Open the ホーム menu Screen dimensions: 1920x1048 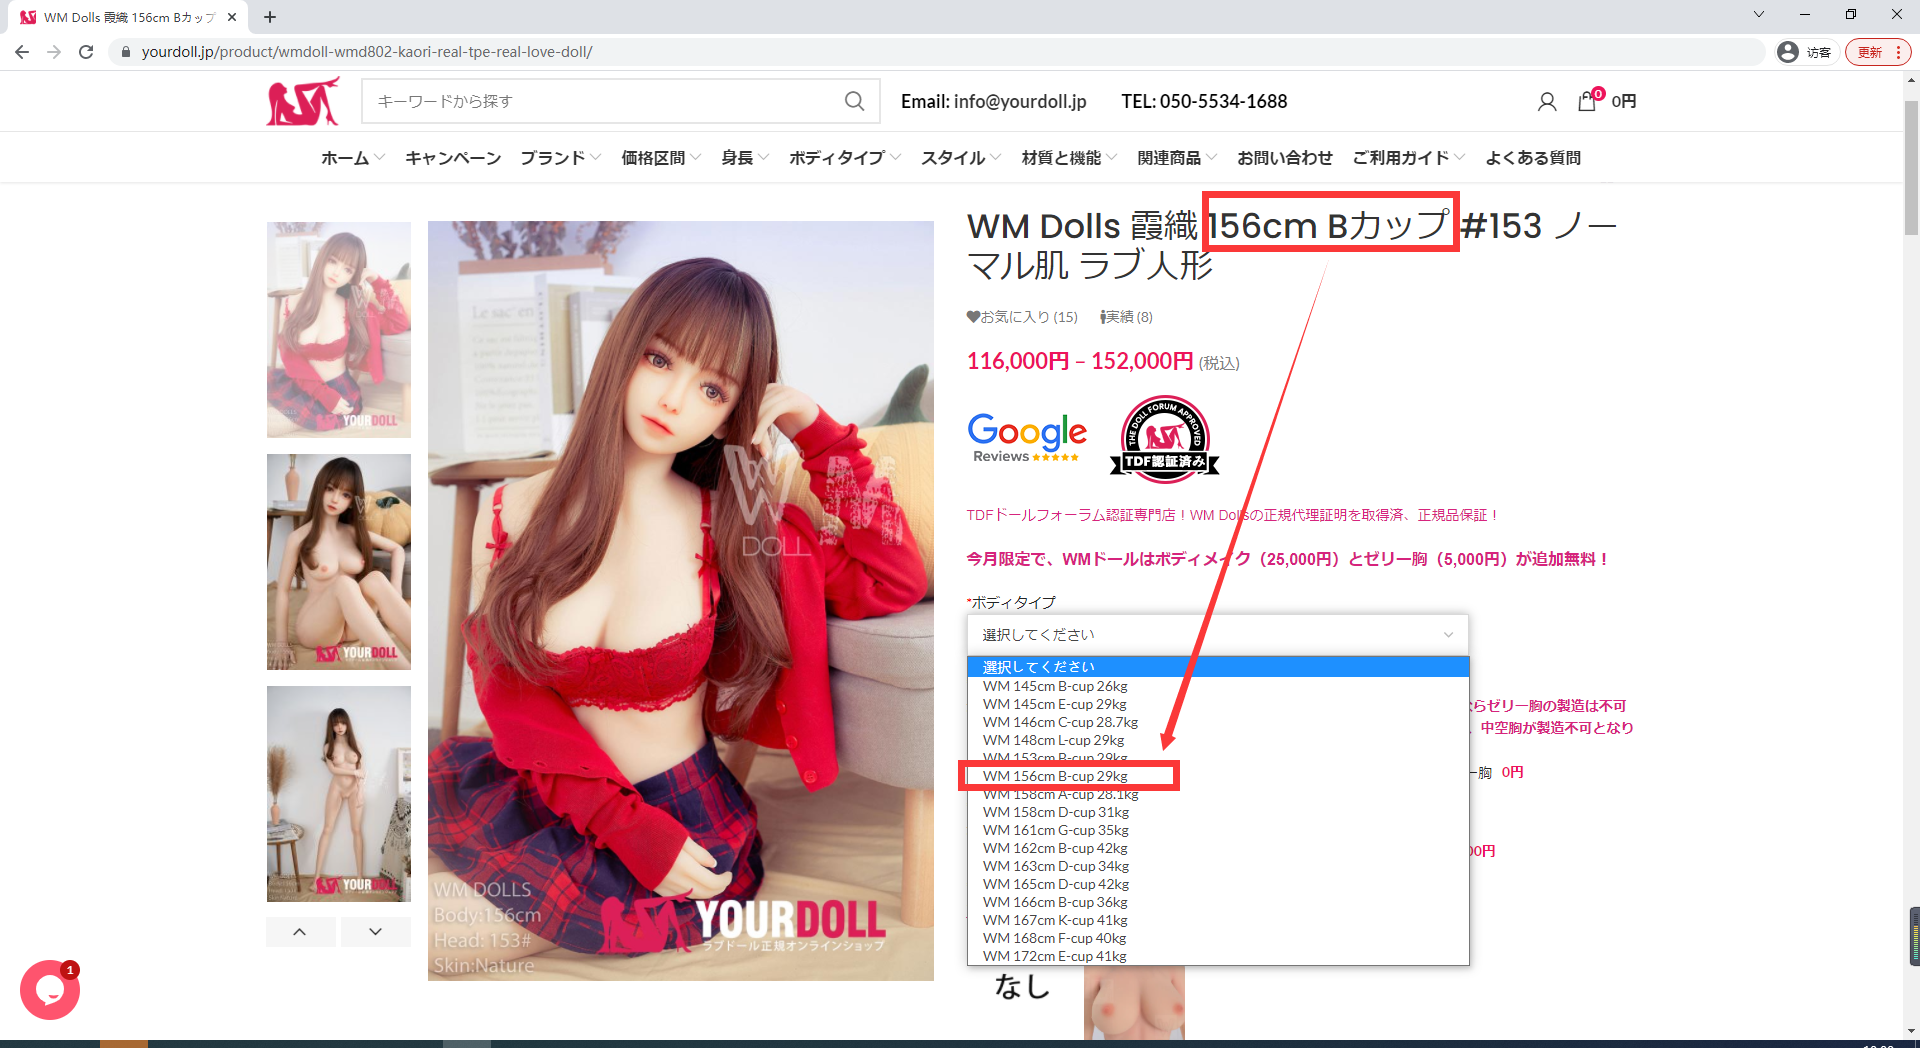pos(352,158)
